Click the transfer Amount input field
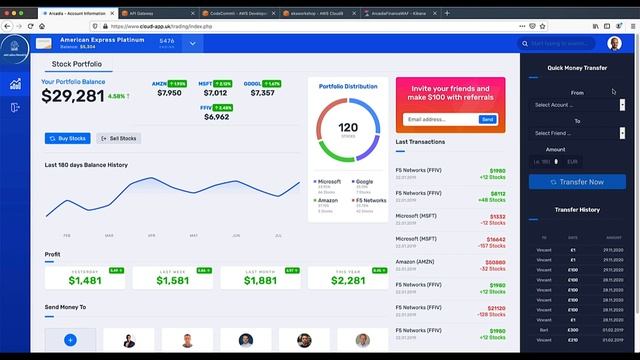 click(546, 162)
